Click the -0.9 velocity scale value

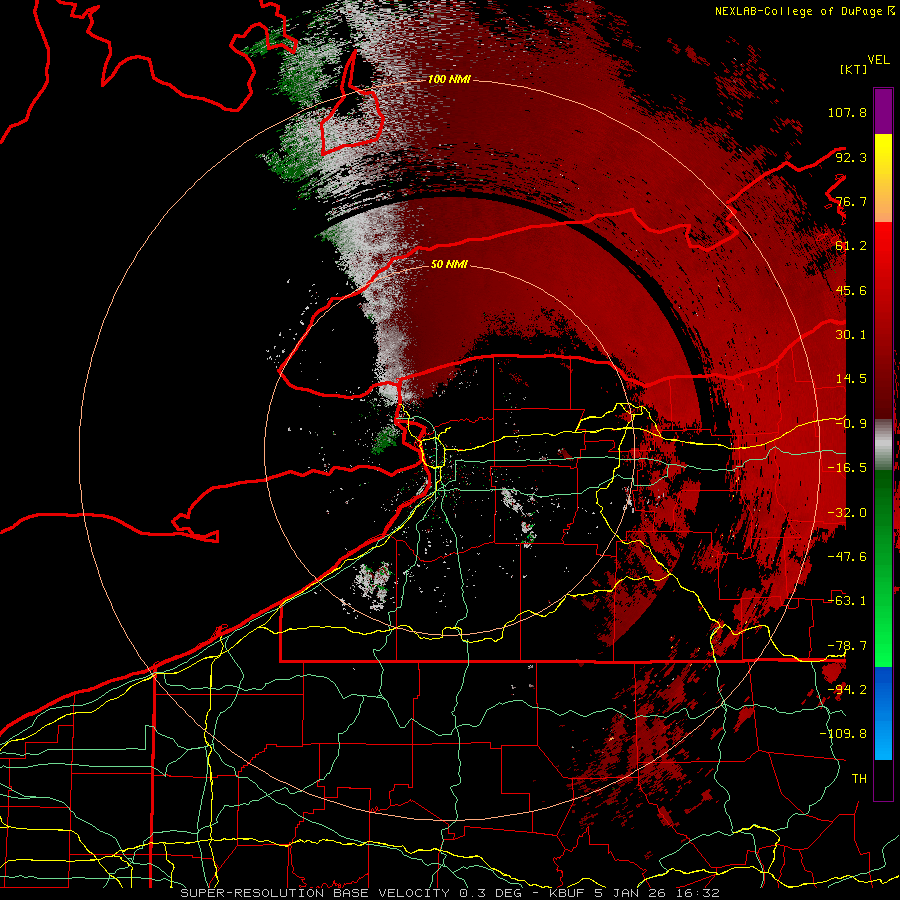[x=851, y=424]
